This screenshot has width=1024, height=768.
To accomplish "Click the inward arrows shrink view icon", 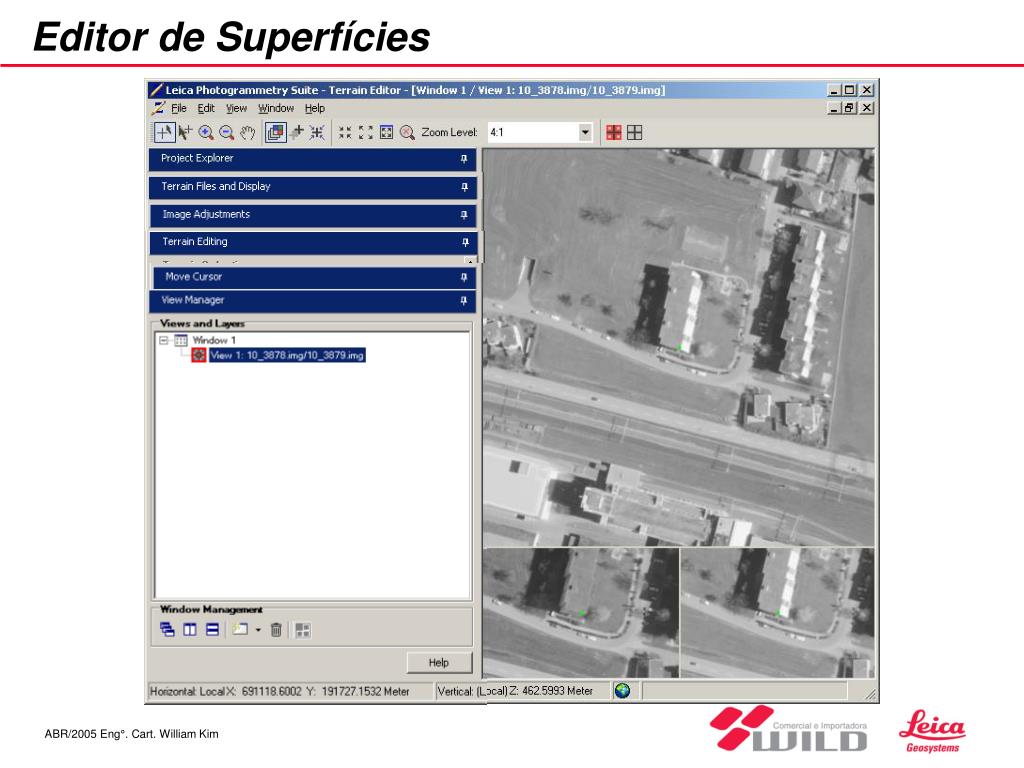I will [345, 133].
